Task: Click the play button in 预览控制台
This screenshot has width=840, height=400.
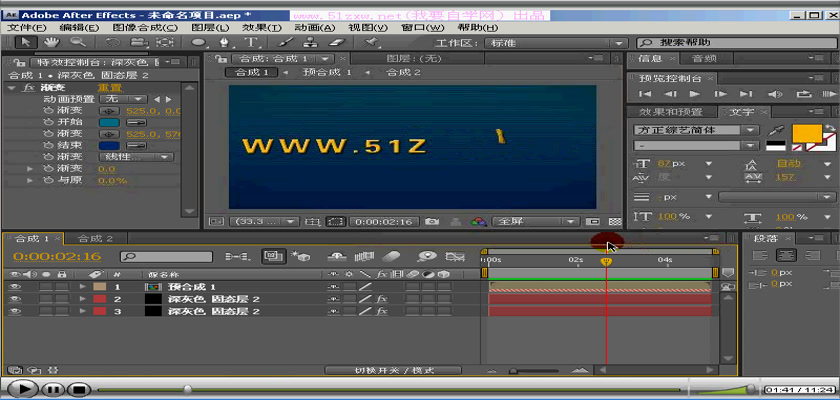Action: coord(695,94)
